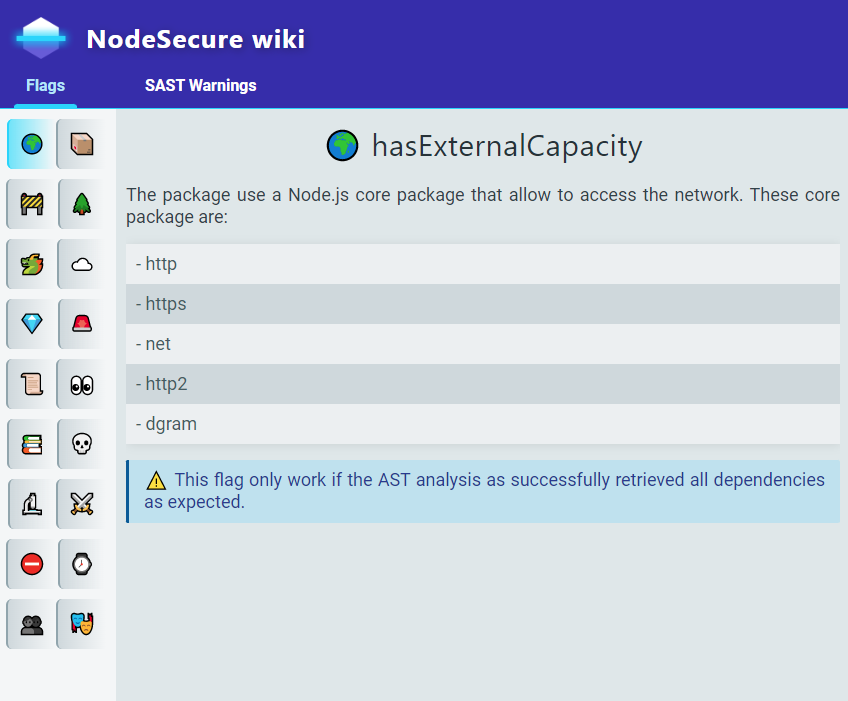The image size is (848, 701).
Task: Select the globe hasExternalCapacity flag icon
Action: [x=31, y=144]
